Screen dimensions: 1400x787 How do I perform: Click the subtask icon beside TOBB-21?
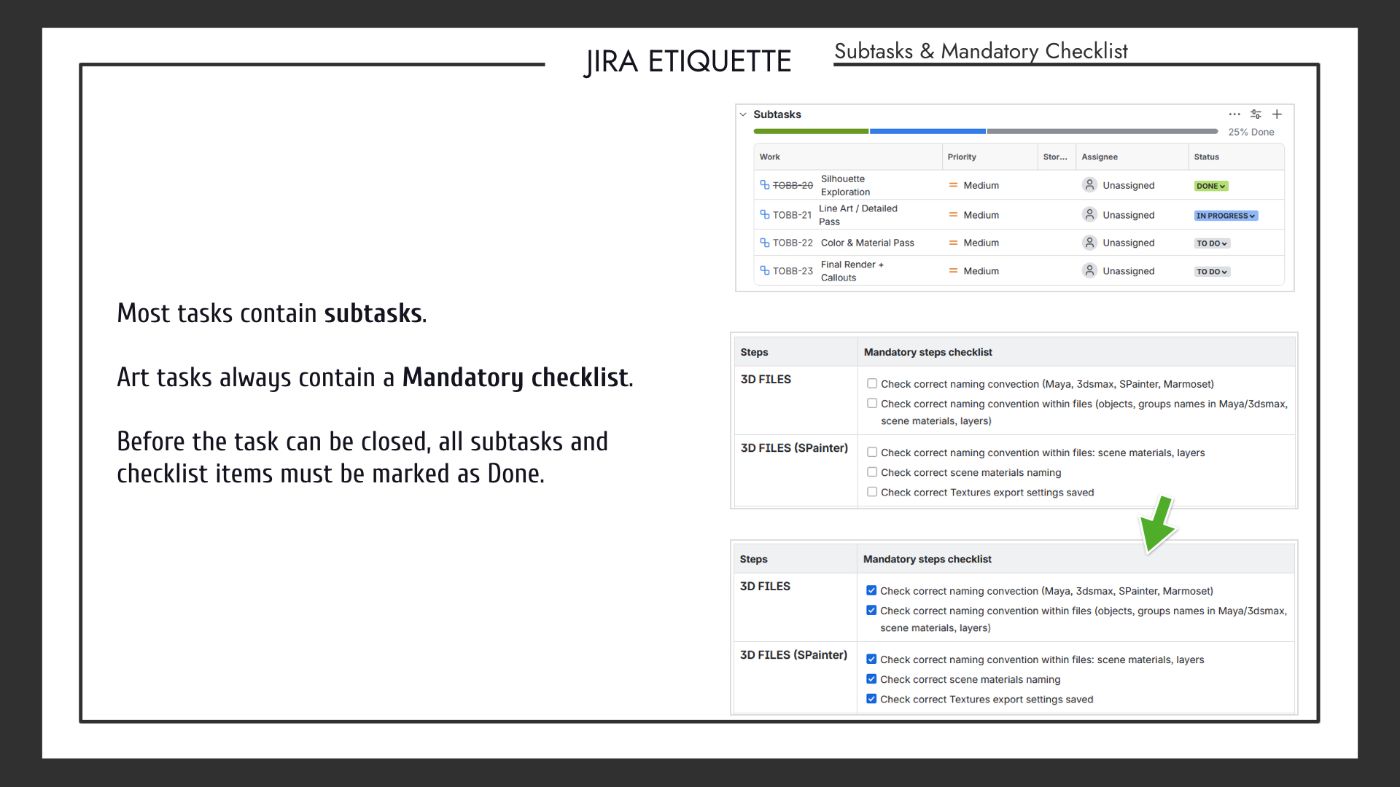[x=765, y=215]
